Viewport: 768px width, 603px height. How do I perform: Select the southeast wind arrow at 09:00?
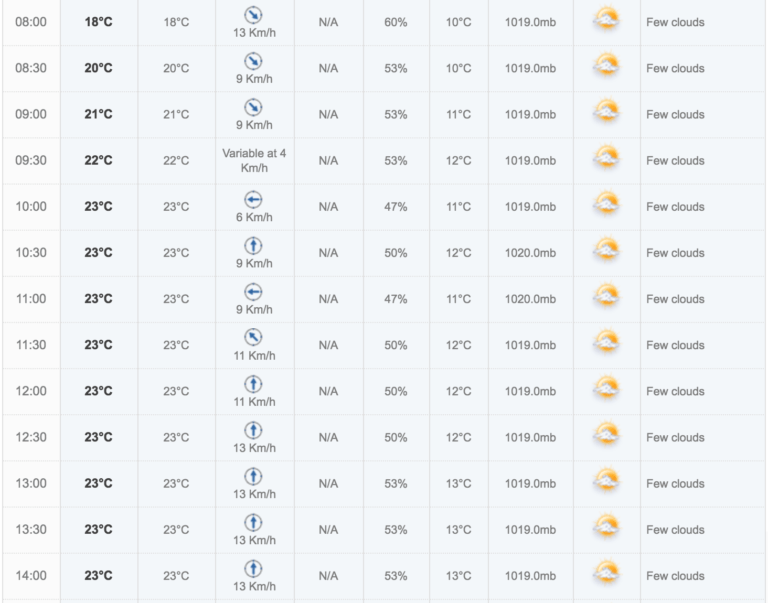(253, 107)
